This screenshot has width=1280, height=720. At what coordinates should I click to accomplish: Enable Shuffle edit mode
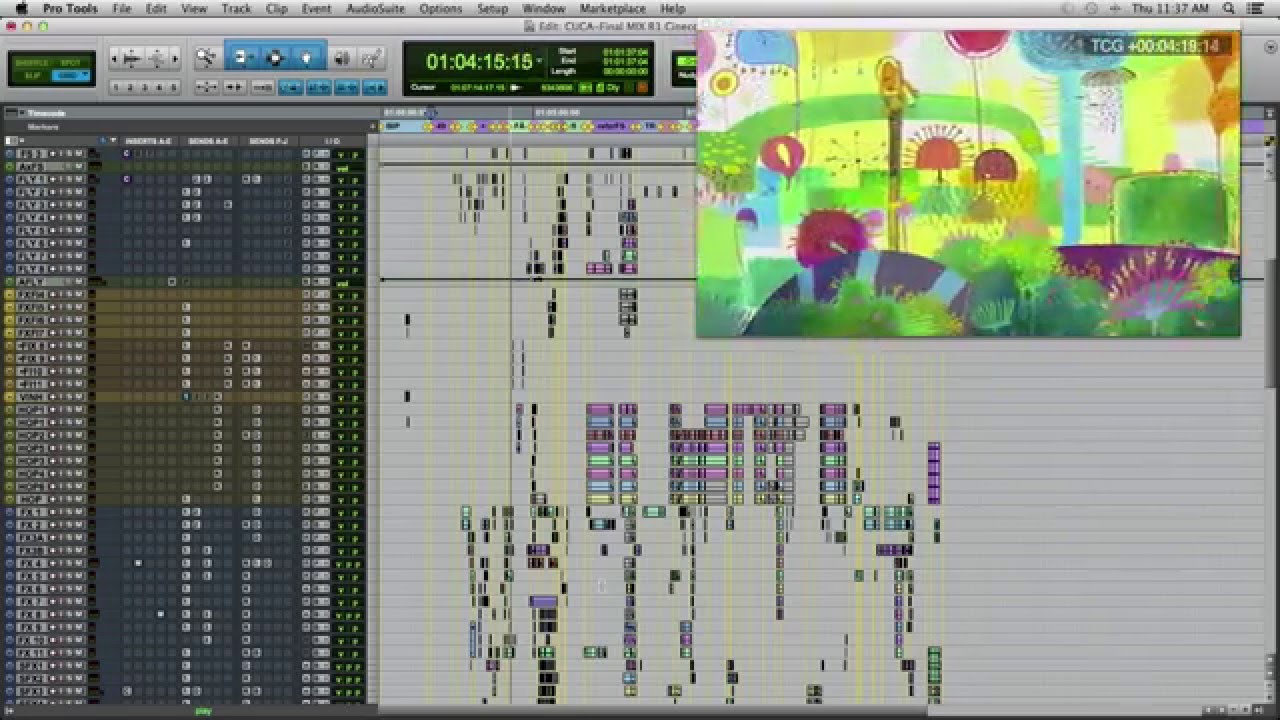tap(31, 62)
